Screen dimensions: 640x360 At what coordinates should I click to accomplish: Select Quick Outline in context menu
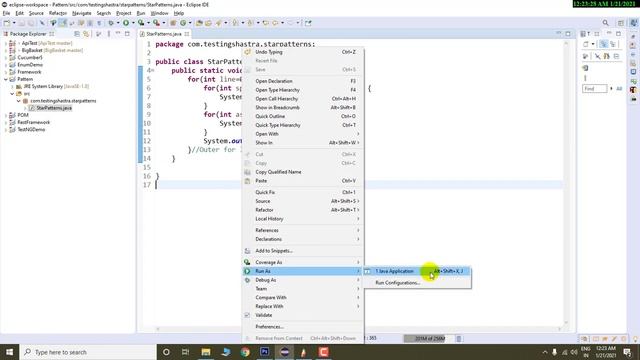[302, 116]
